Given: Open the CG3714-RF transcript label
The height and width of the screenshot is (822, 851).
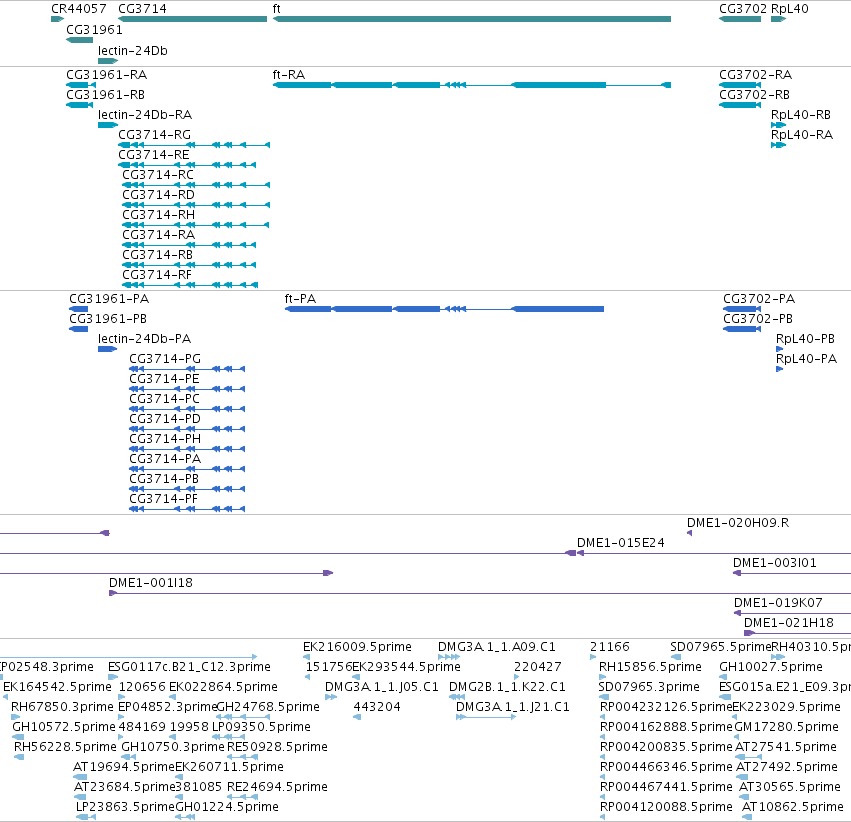Looking at the screenshot, I should click(157, 276).
